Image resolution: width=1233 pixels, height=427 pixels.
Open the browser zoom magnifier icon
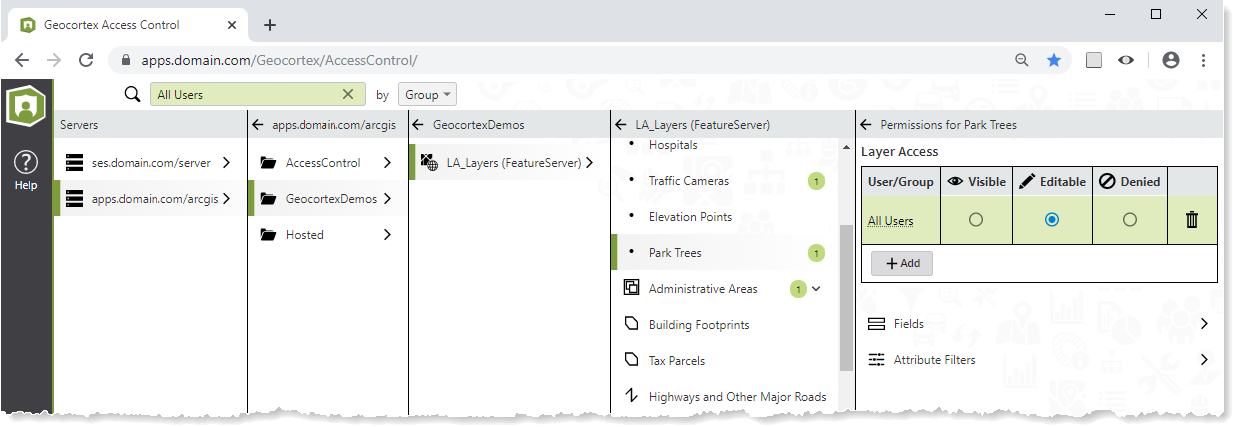(1022, 60)
